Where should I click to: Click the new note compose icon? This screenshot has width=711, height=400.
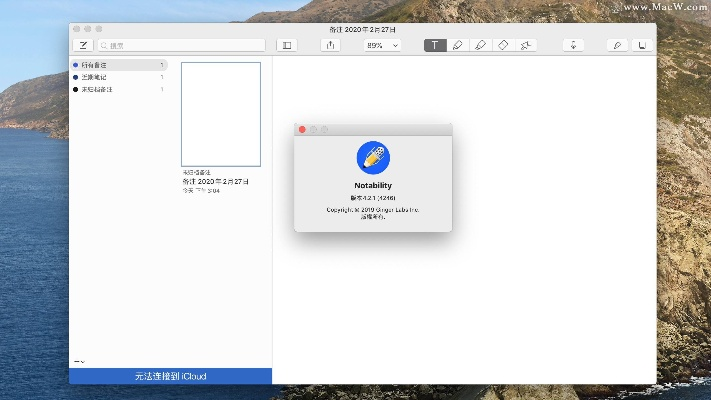tap(83, 45)
